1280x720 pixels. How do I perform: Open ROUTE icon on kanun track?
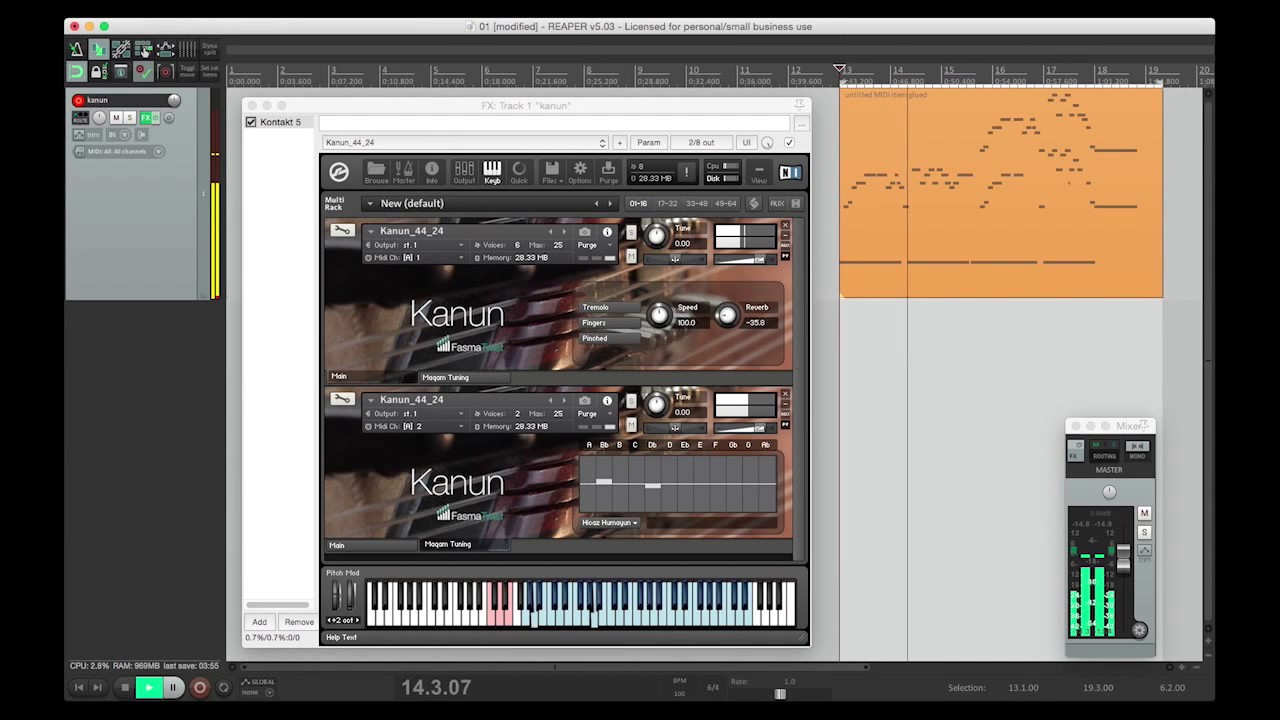click(80, 118)
